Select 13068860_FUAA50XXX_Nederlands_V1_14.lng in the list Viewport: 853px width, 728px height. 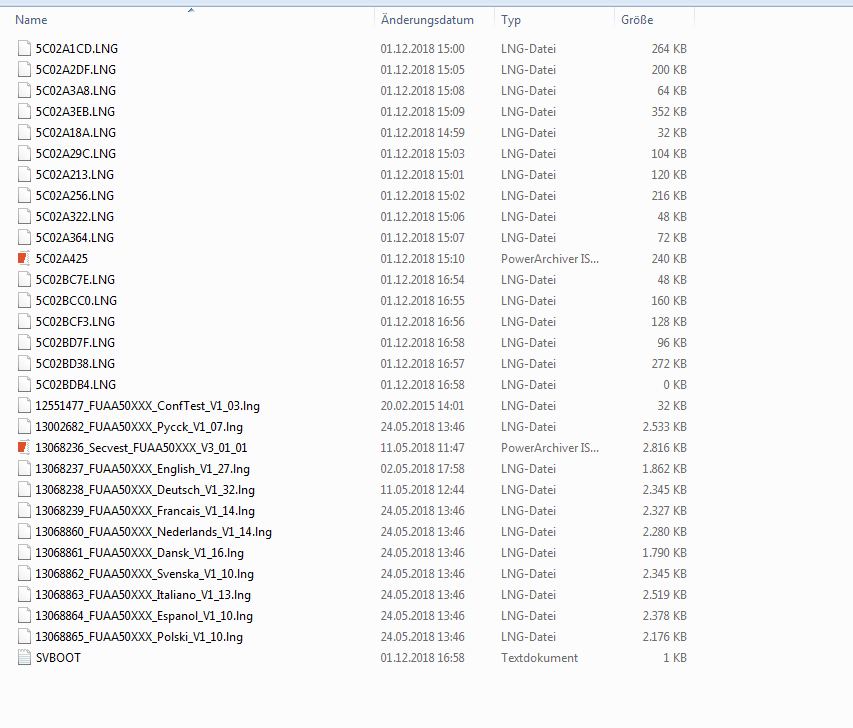153,532
